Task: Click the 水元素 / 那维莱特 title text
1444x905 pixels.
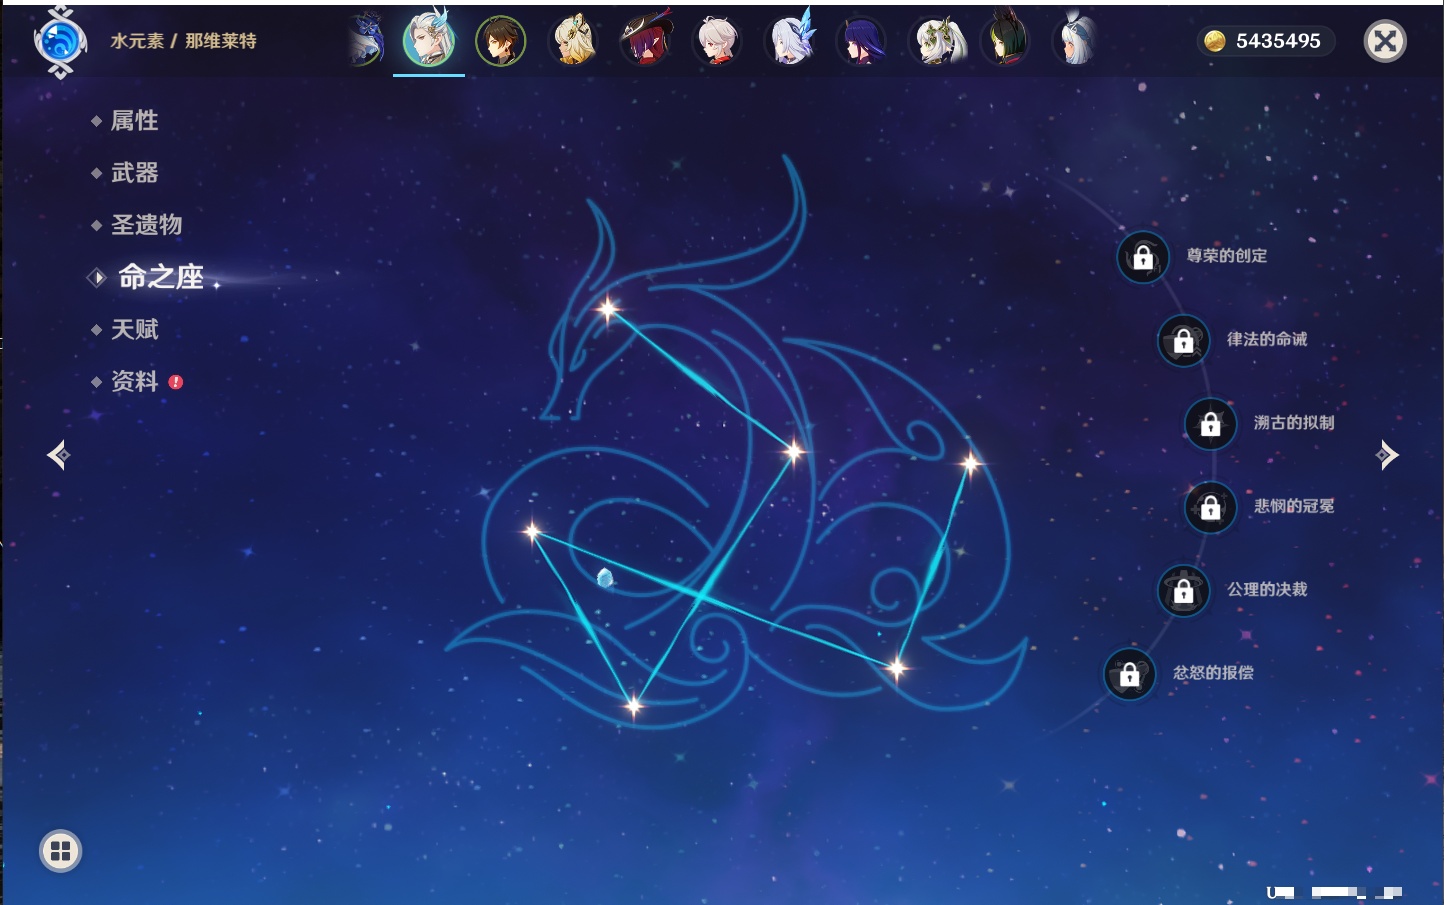Action: pyautogui.click(x=183, y=41)
